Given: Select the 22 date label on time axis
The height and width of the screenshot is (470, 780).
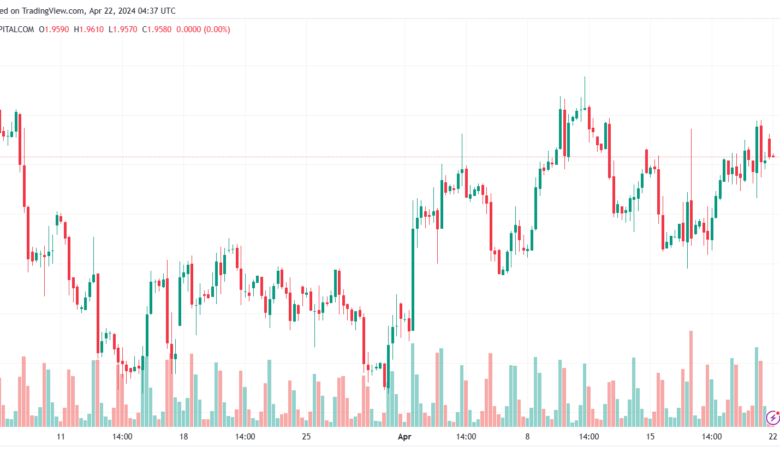Looking at the screenshot, I should click(773, 437).
